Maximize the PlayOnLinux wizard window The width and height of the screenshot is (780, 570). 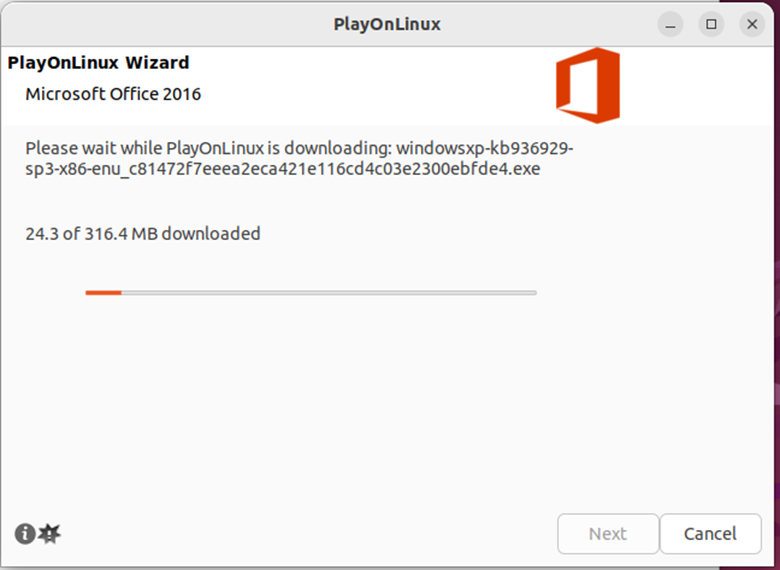(712, 24)
